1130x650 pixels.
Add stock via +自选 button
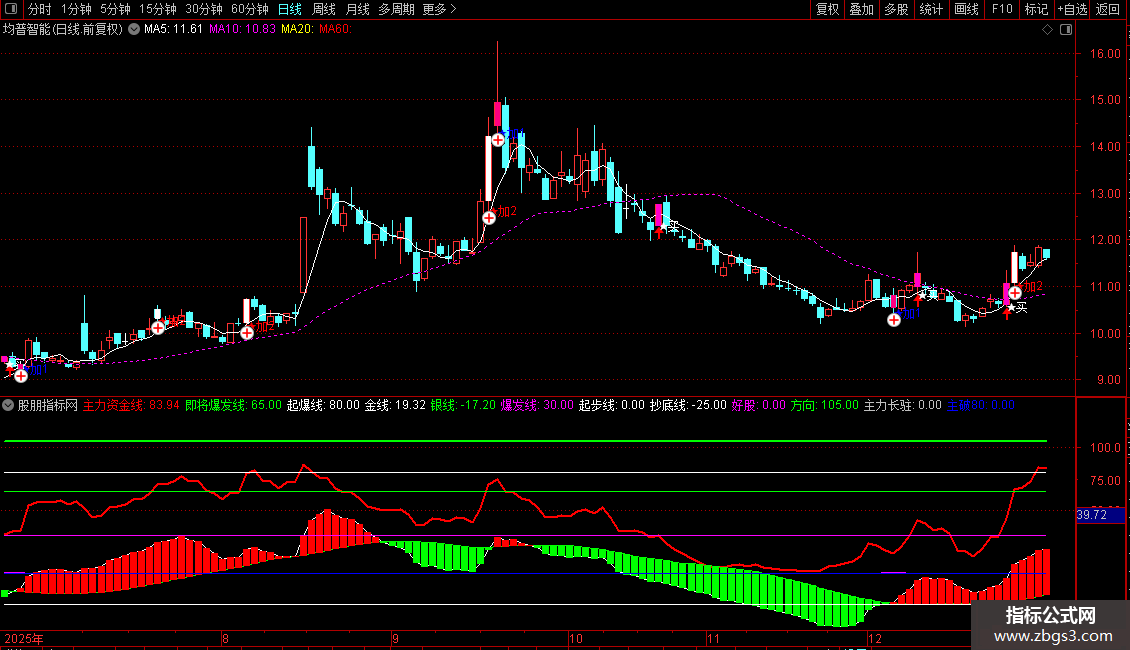pos(1070,10)
